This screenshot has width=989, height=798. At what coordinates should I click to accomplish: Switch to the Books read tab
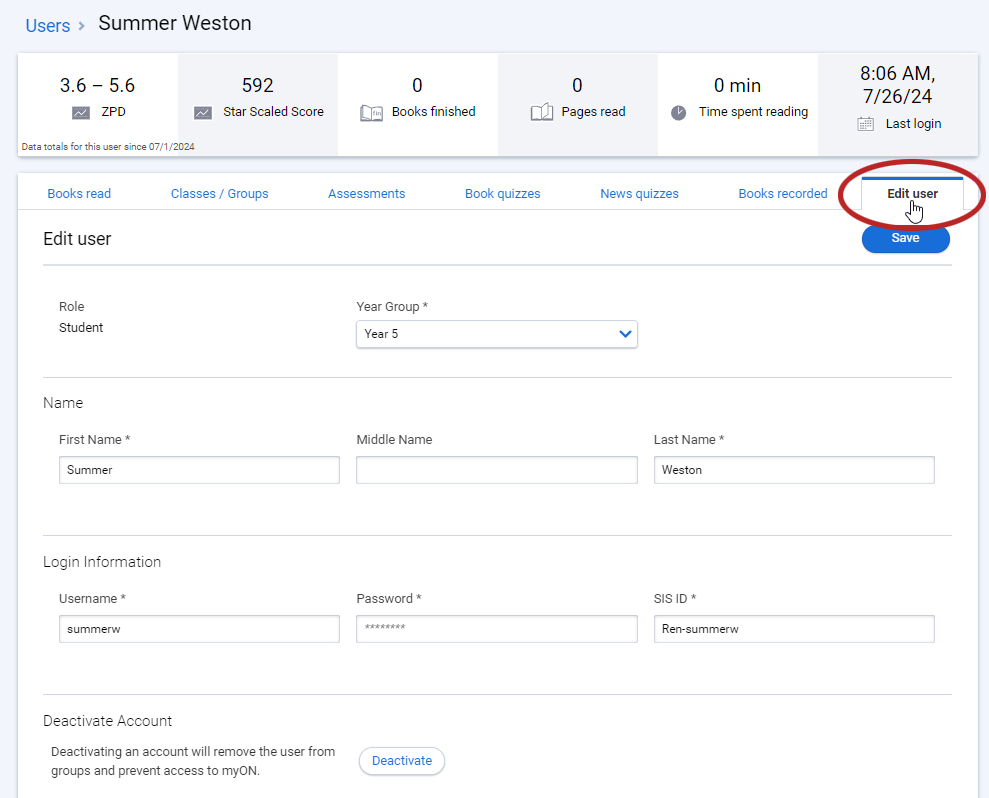[x=79, y=194]
